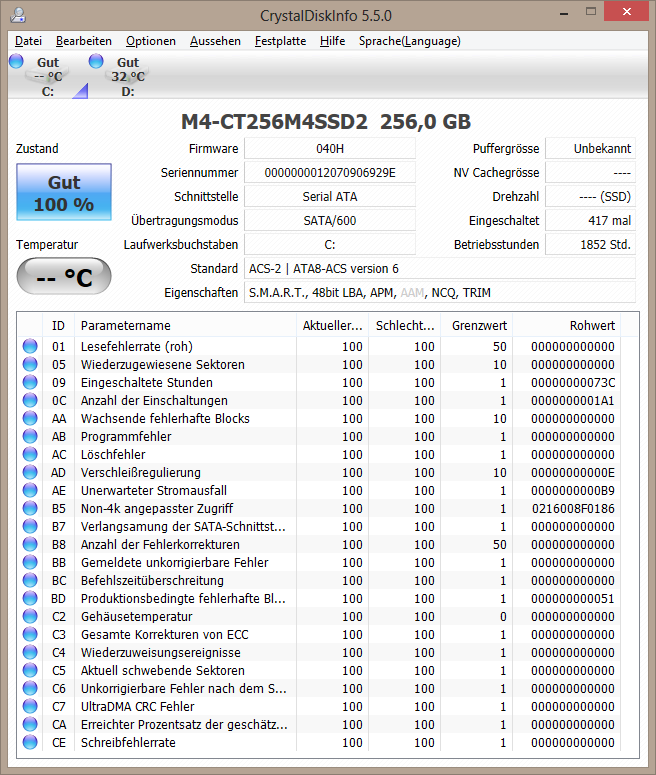
Task: Click the Seriennummer value field
Action: [330, 172]
